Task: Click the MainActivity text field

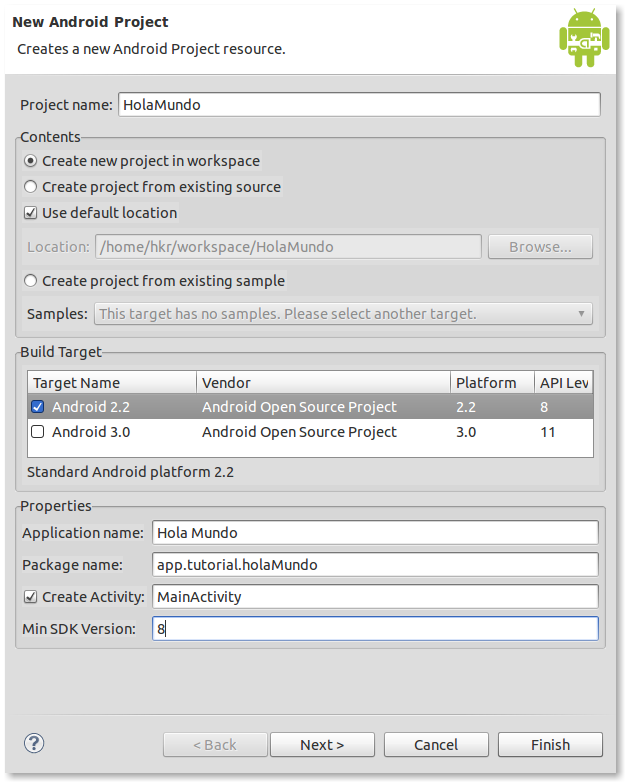Action: tap(375, 596)
